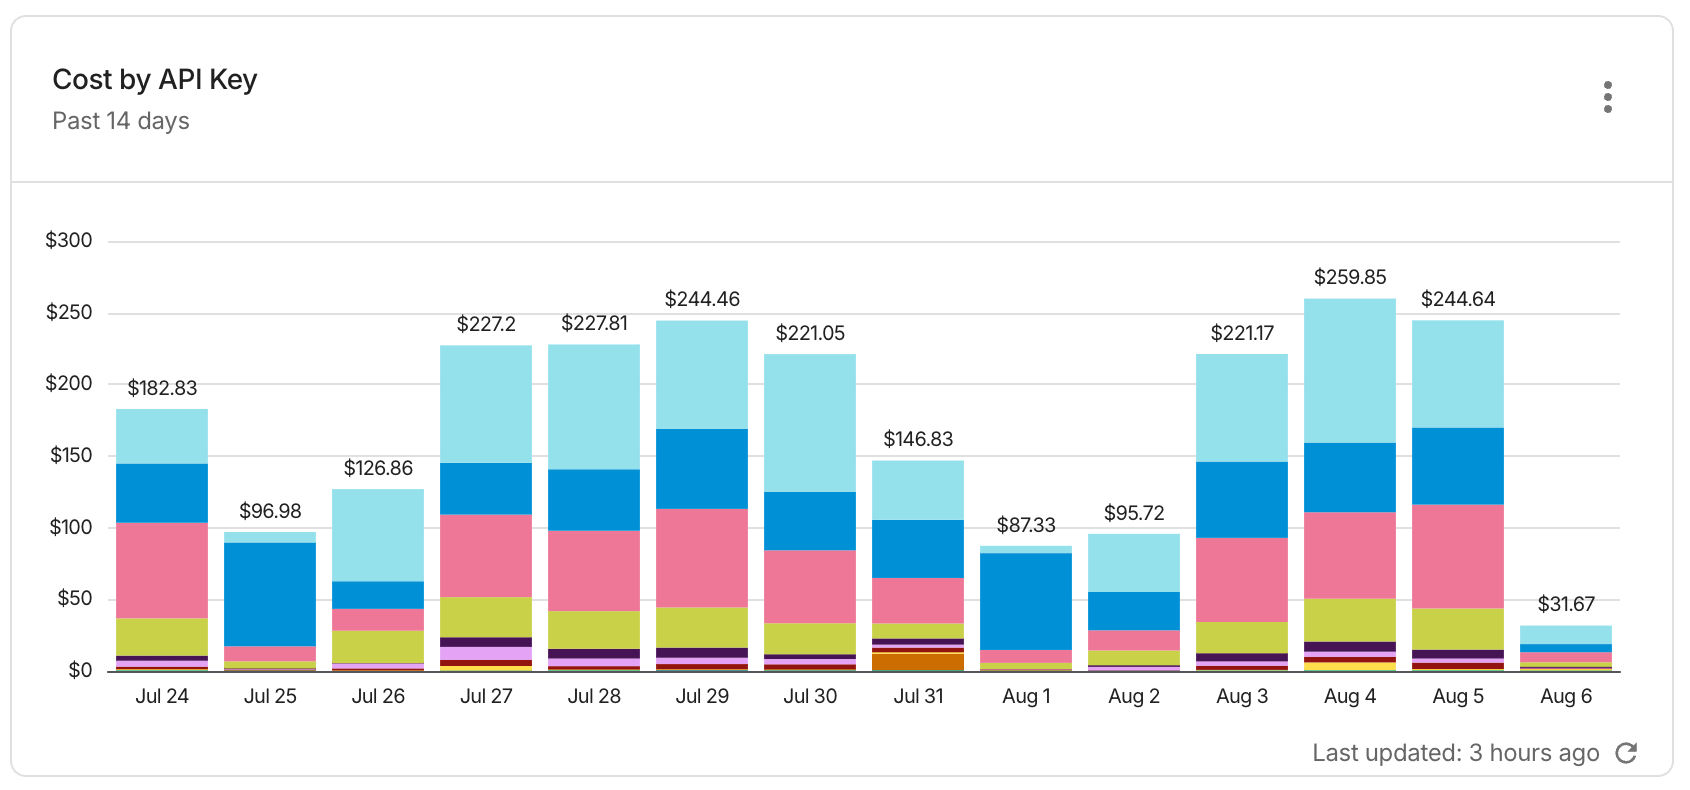Select the orange segment of Jul 31 bar
This screenshot has height=790, width=1690.
tap(918, 661)
